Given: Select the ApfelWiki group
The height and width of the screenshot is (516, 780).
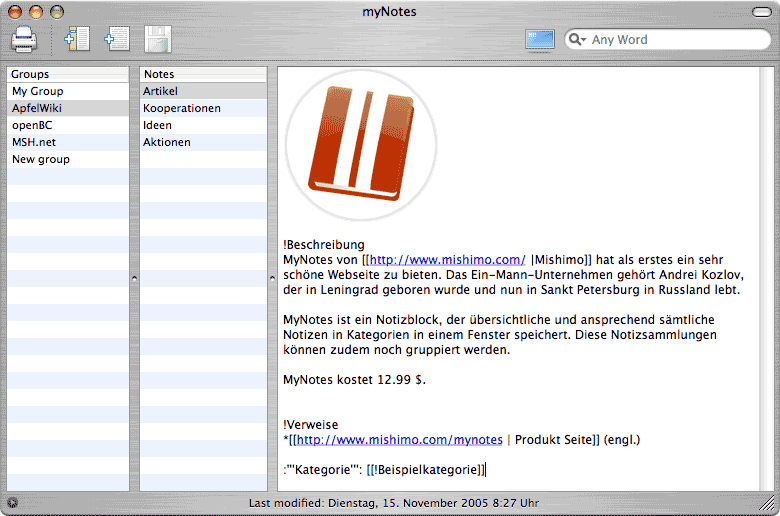Looking at the screenshot, I should 37,108.
